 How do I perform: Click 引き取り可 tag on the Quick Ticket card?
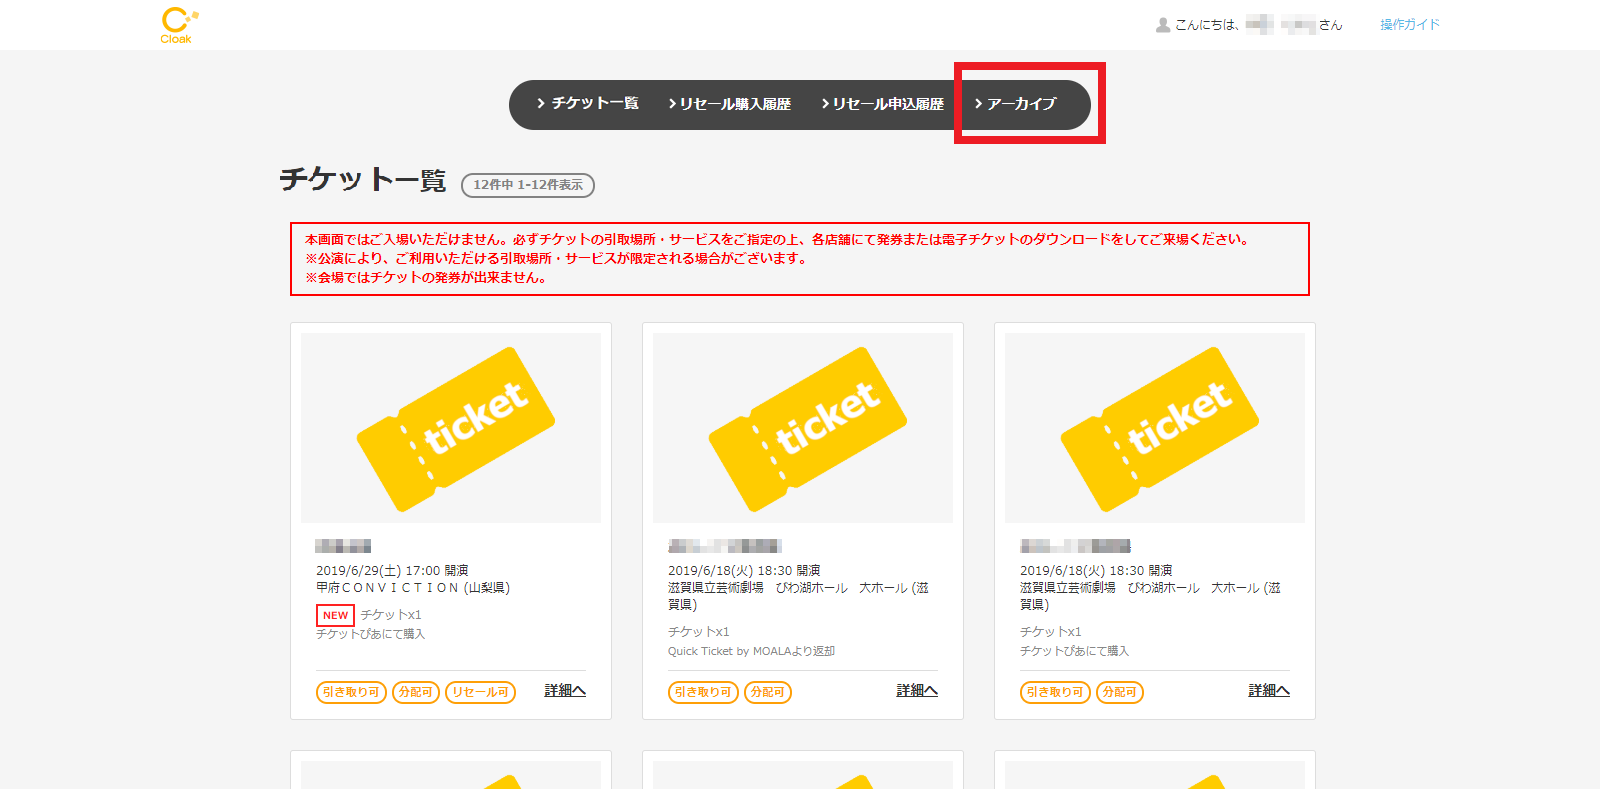(703, 692)
